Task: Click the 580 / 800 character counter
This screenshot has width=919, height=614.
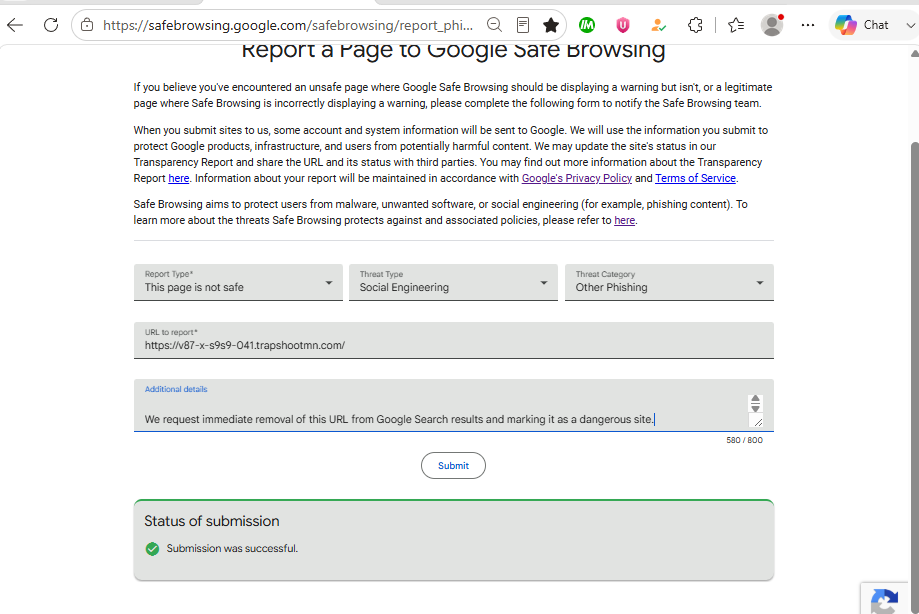Action: click(744, 440)
